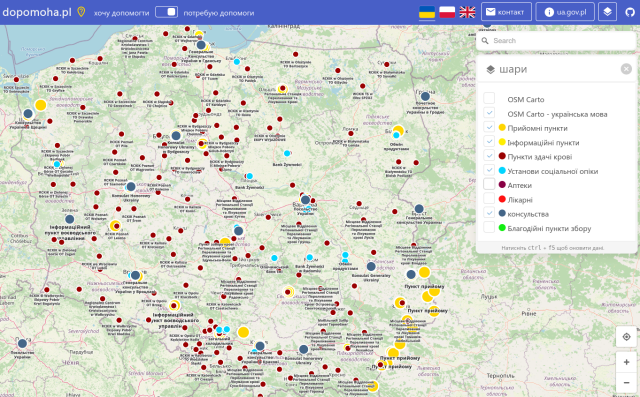This screenshot has height=397, width=640.
Task: Open the layers icon in header
Action: [x=607, y=12]
